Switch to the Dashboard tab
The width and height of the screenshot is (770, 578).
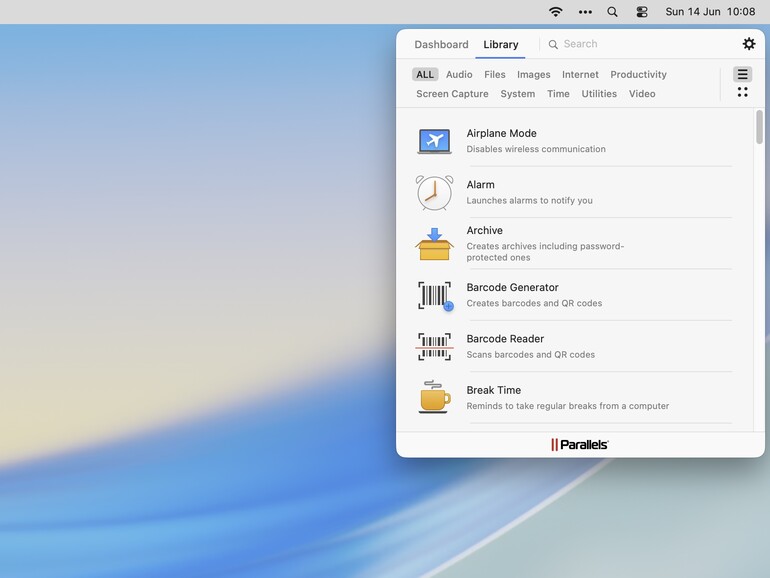tap(441, 44)
